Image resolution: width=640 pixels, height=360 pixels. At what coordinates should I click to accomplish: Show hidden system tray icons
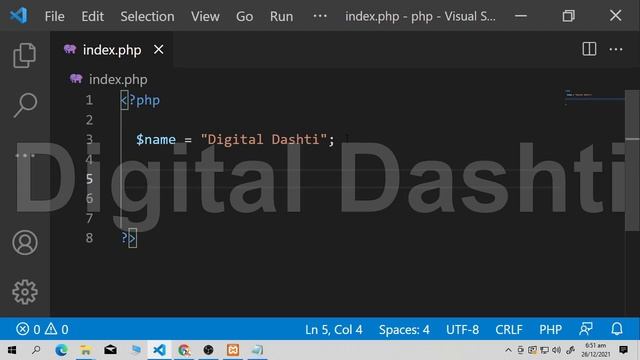coord(508,350)
